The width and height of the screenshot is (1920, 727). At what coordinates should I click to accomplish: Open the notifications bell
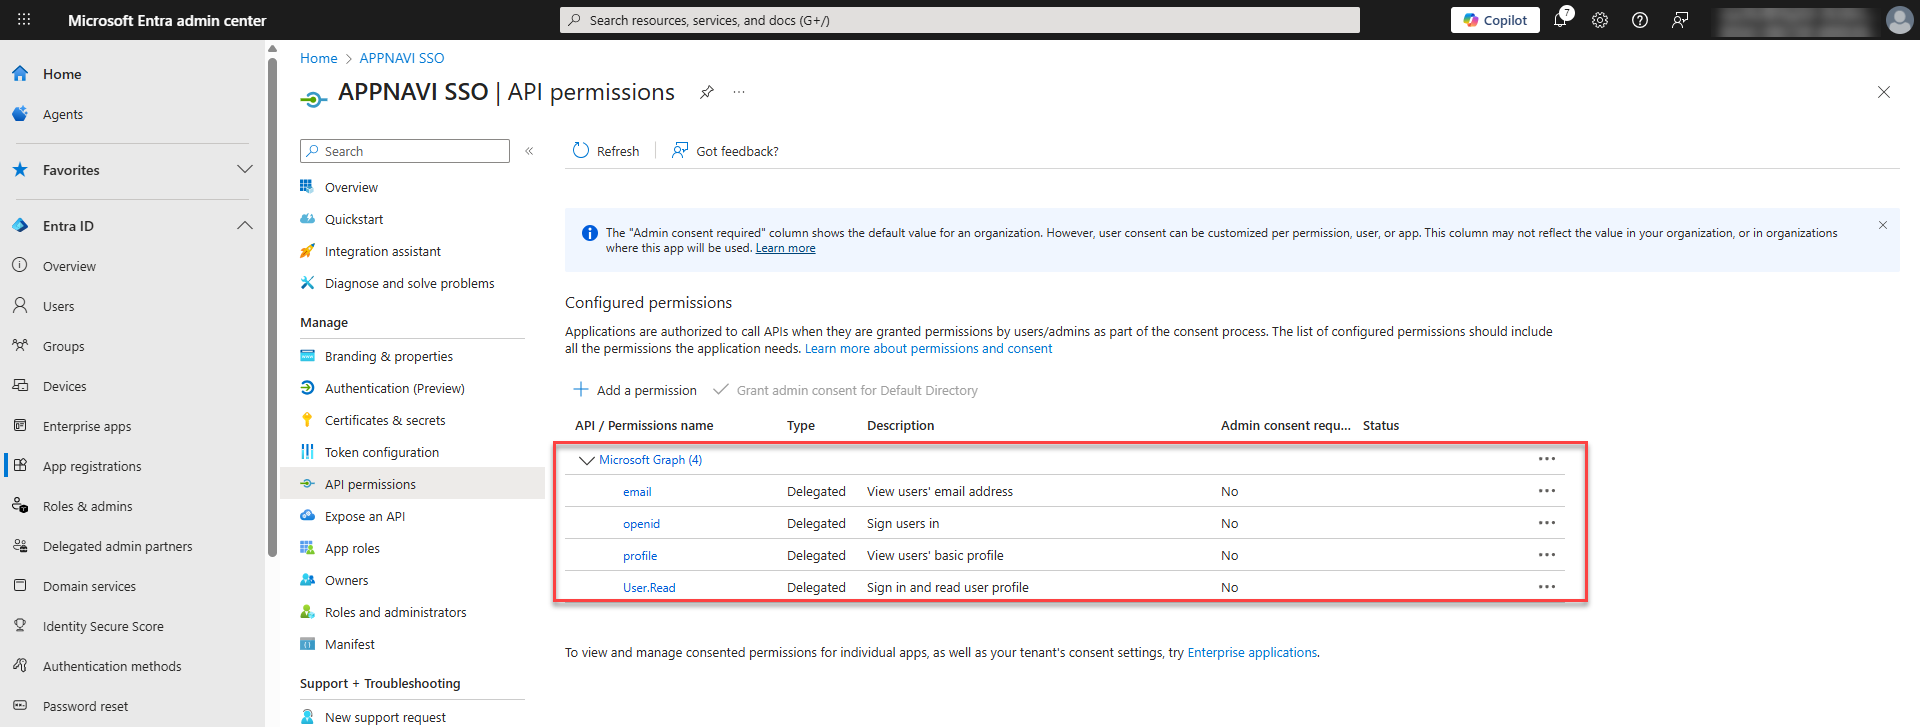pos(1560,20)
